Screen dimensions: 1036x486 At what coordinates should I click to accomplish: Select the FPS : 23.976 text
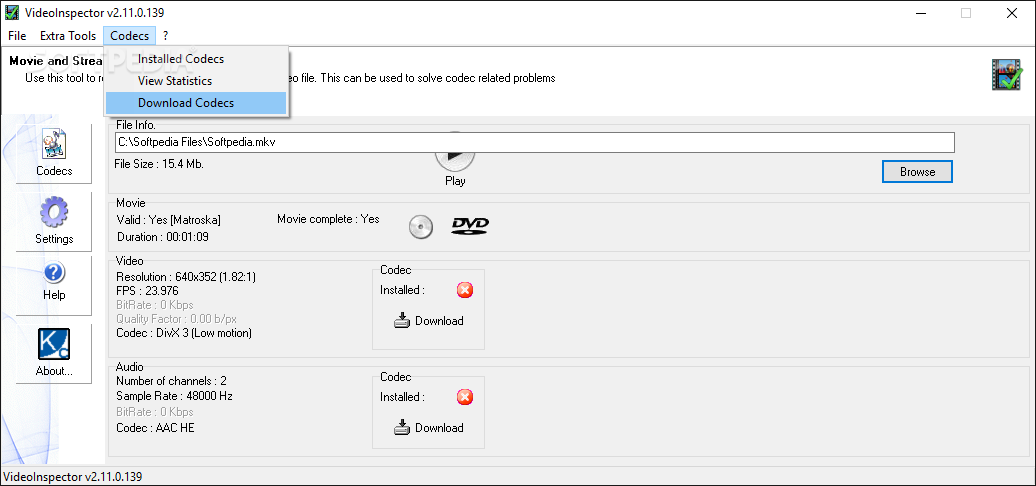147,291
